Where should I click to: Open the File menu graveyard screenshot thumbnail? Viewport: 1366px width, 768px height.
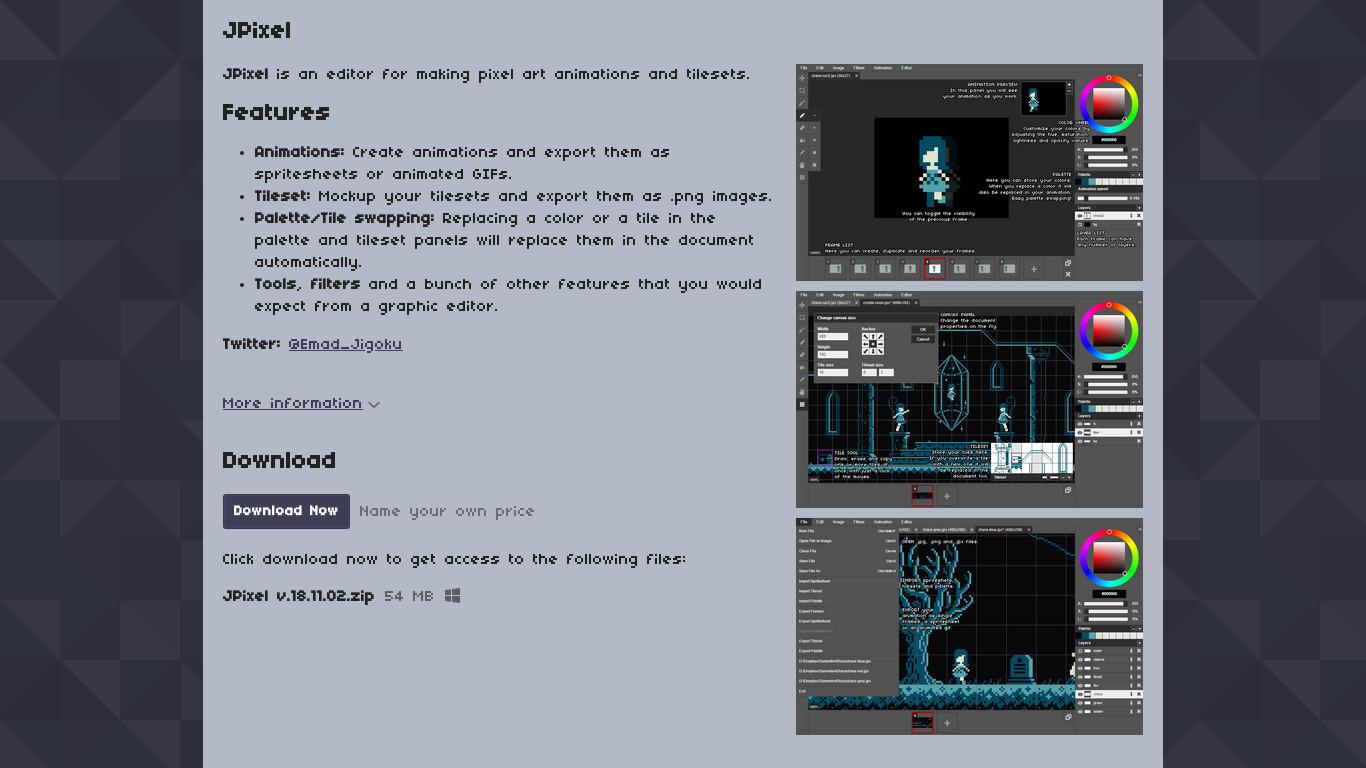969,627
